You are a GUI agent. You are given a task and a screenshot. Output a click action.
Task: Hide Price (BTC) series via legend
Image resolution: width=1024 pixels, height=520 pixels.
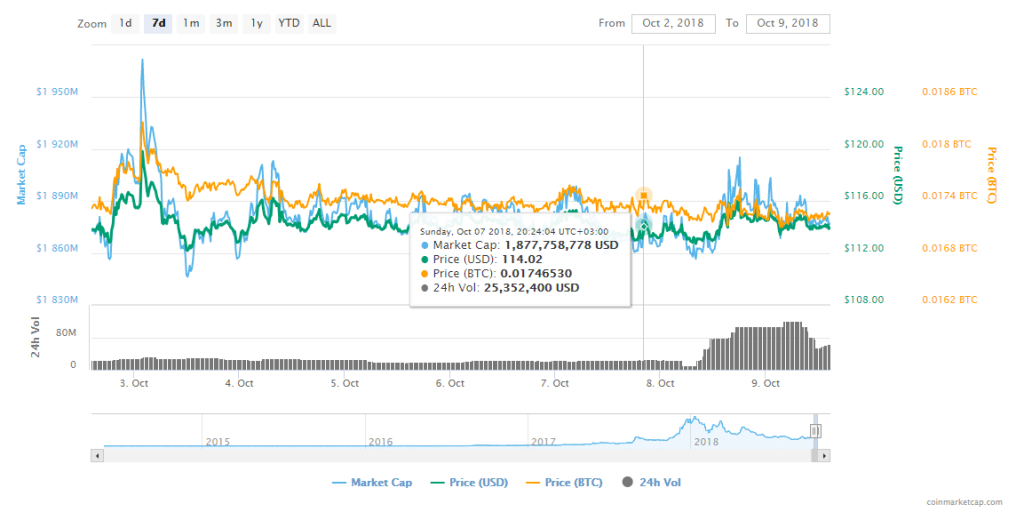click(x=568, y=483)
